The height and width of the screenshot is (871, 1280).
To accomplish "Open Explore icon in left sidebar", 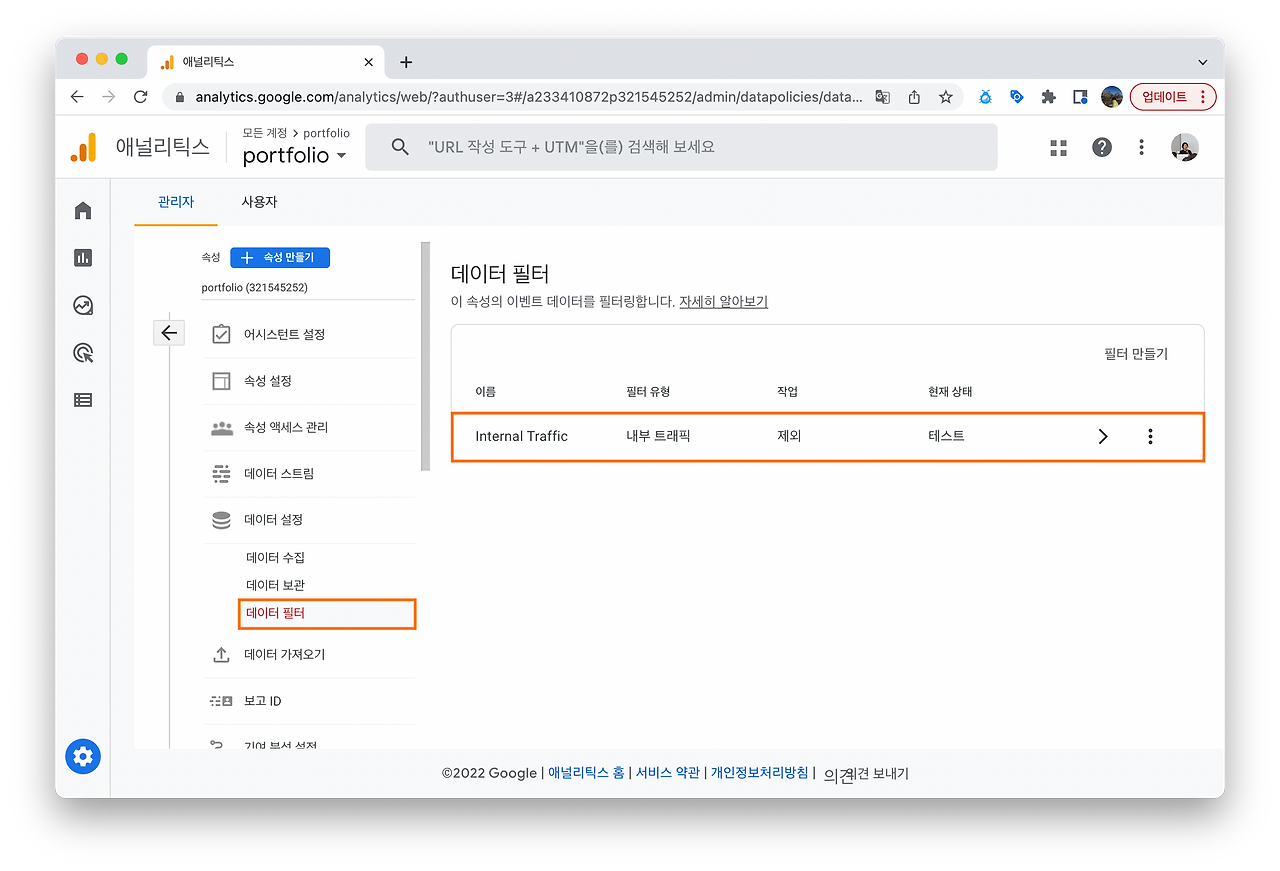I will 83,305.
